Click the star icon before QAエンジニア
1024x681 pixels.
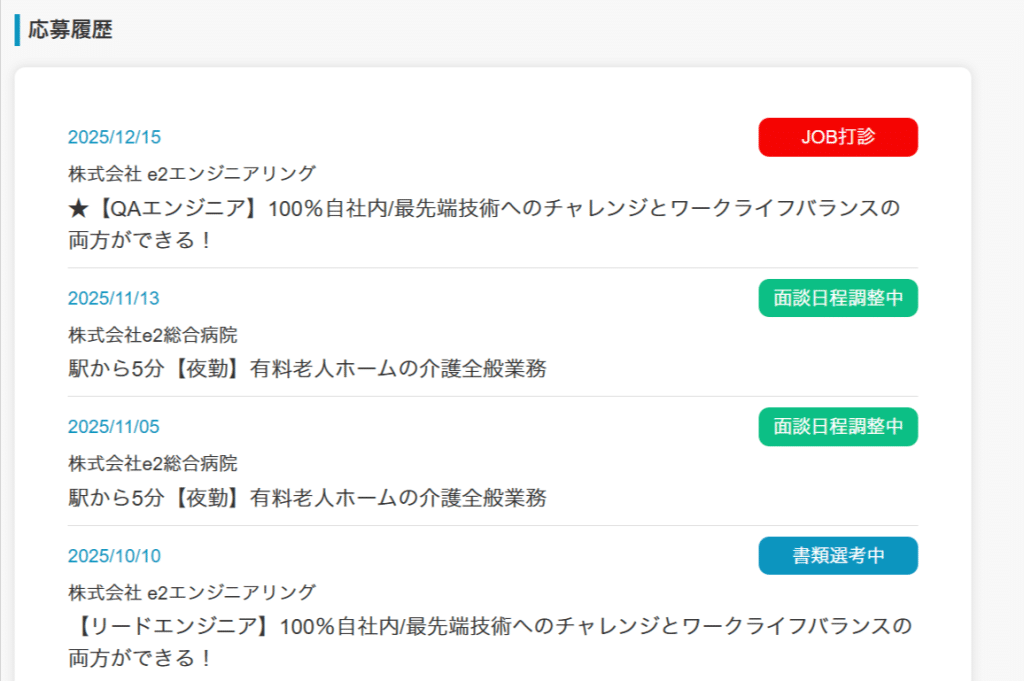pos(79,209)
